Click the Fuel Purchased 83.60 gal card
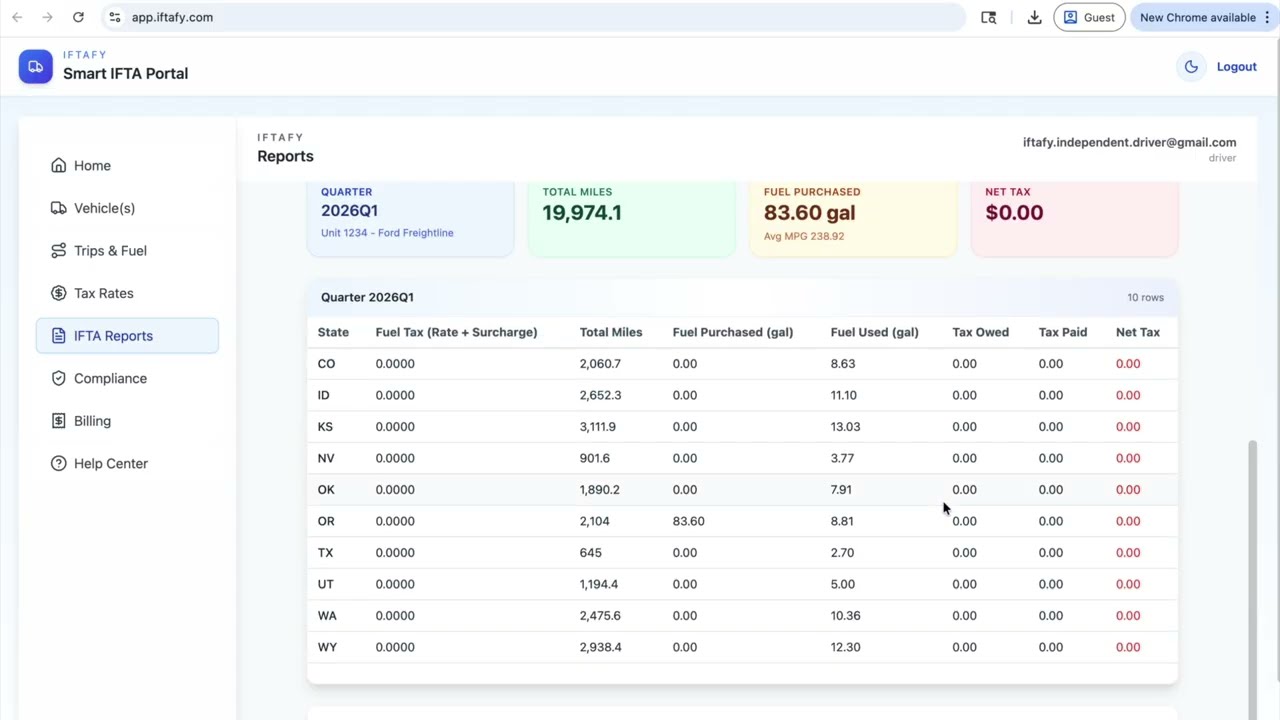Viewport: 1280px width, 720px height. [853, 219]
